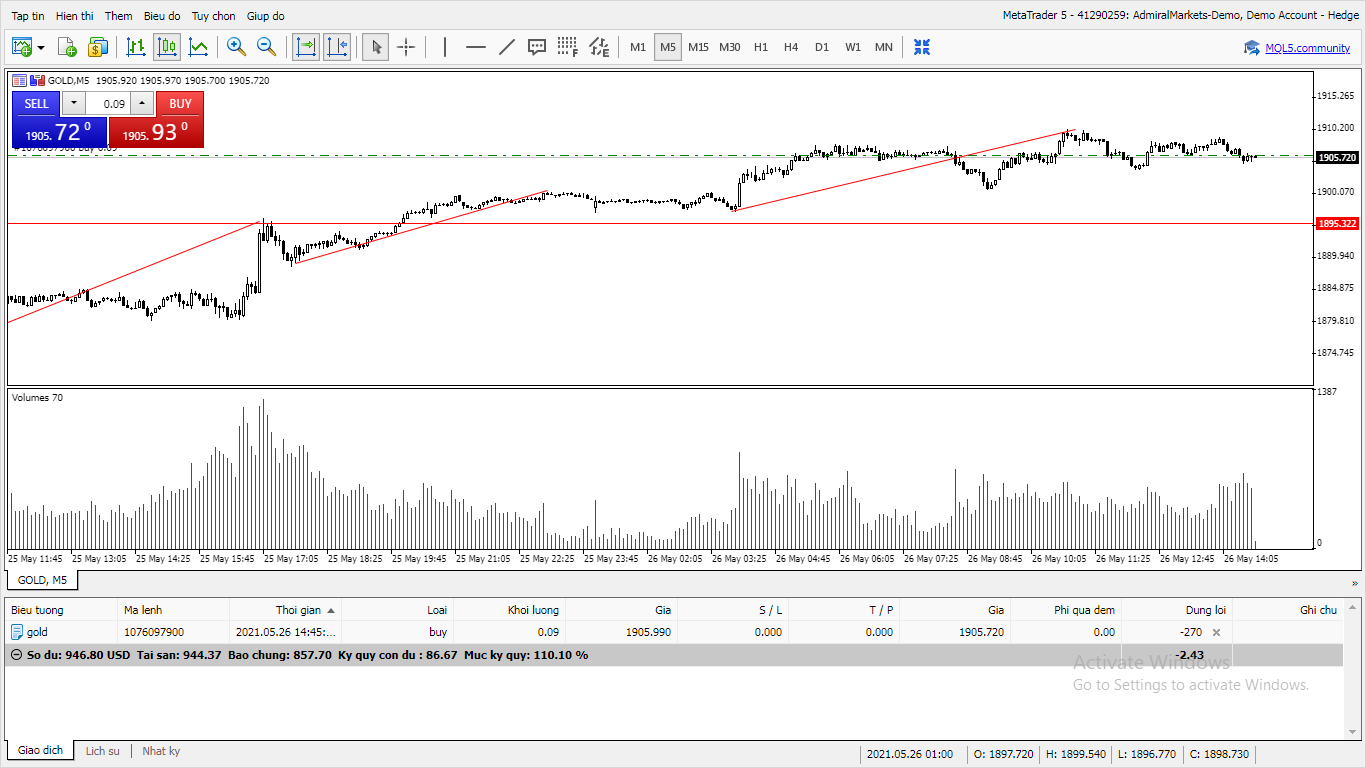Open the Giup do menu
Image resolution: width=1366 pixels, height=768 pixels.
[266, 16]
